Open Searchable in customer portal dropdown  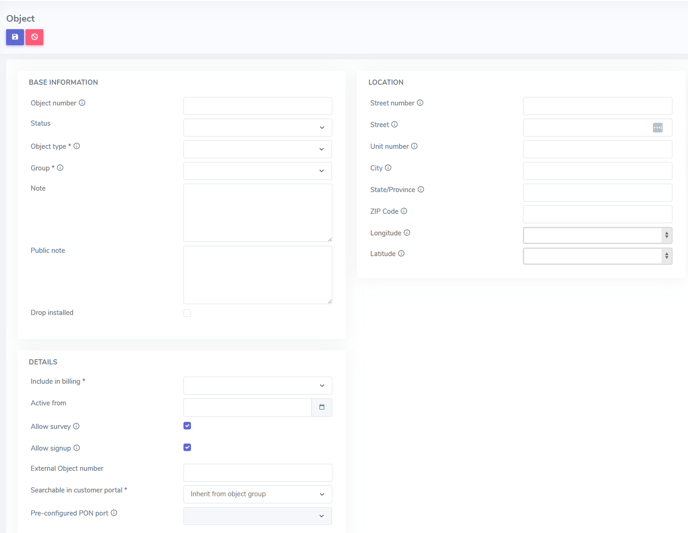[x=257, y=494]
